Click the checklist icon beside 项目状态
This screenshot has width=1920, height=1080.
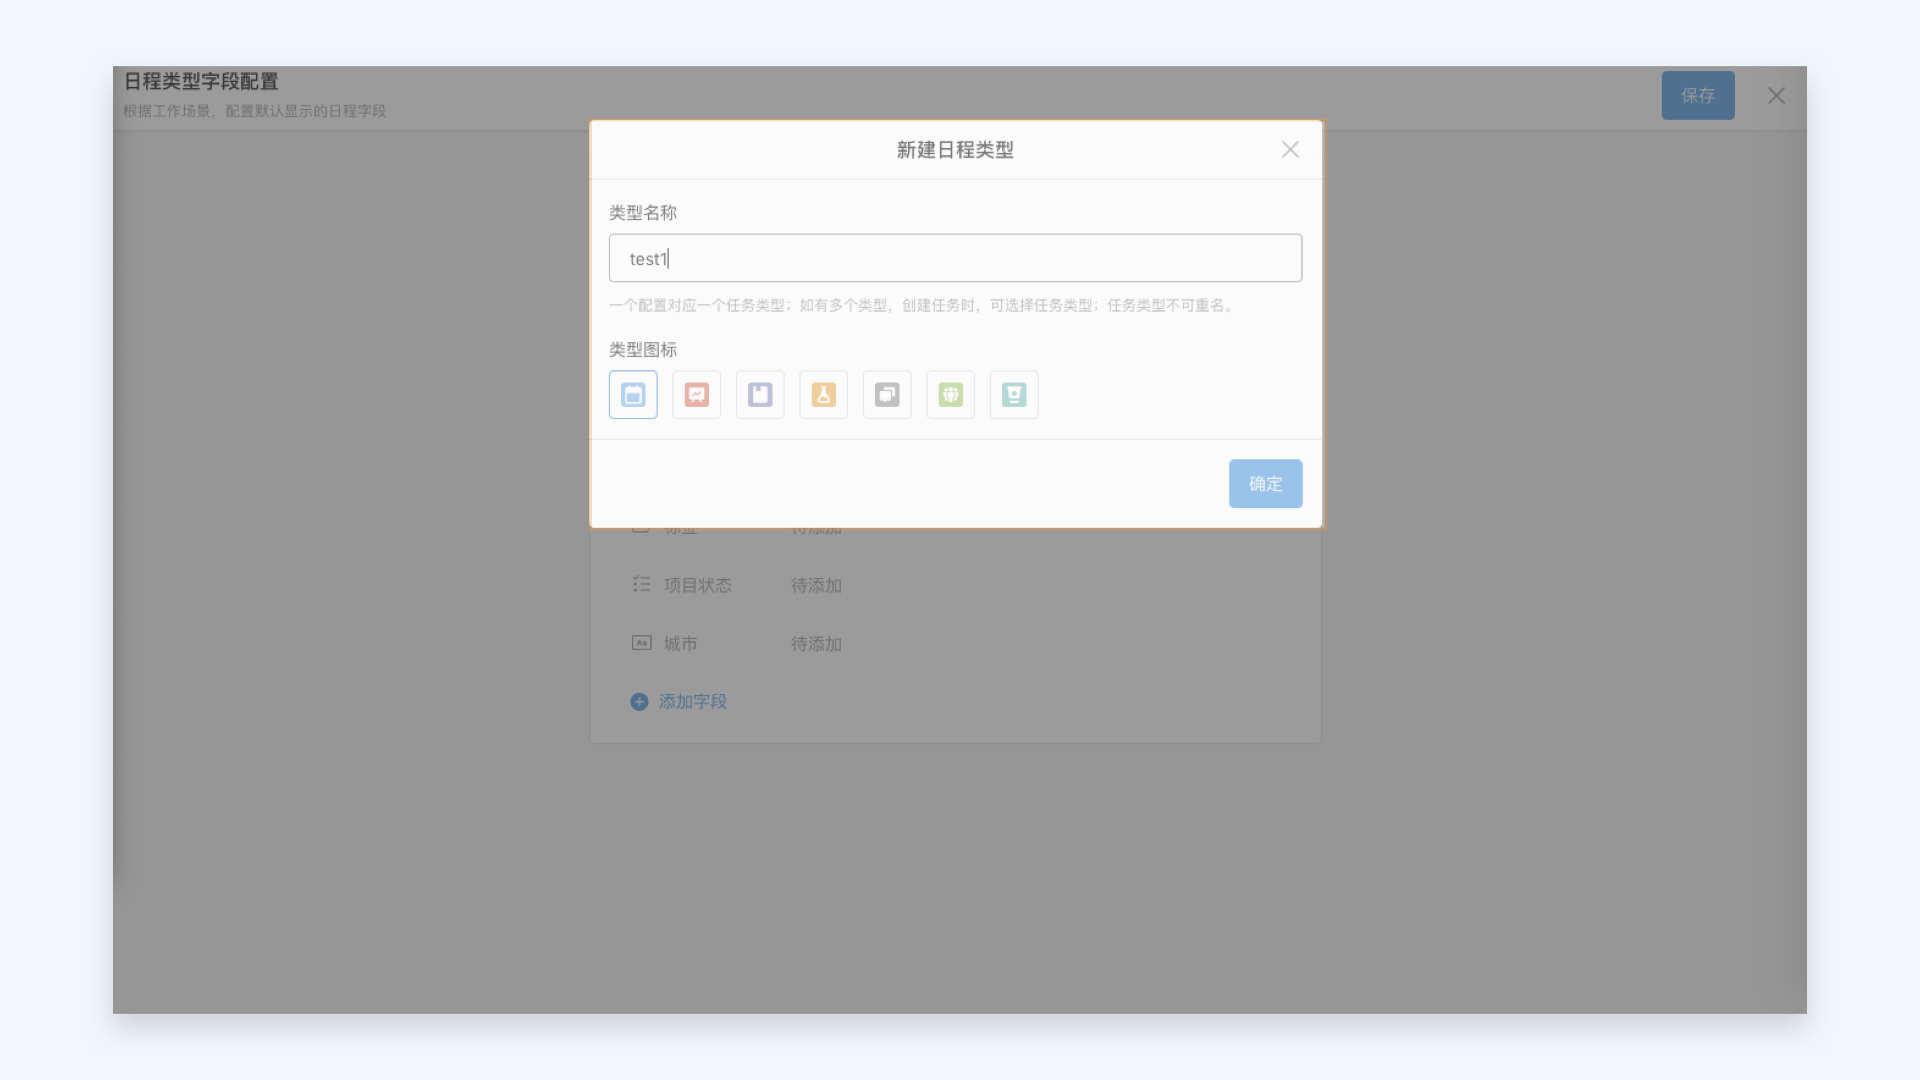click(x=641, y=584)
